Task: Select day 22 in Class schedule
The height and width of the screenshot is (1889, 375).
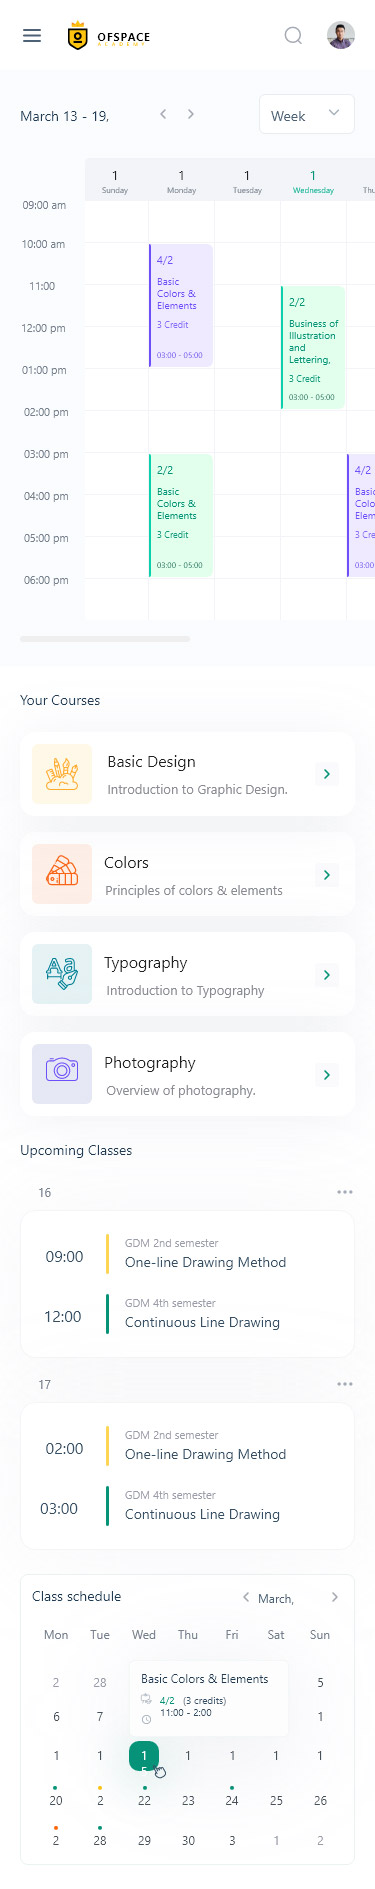Action: (x=144, y=1800)
